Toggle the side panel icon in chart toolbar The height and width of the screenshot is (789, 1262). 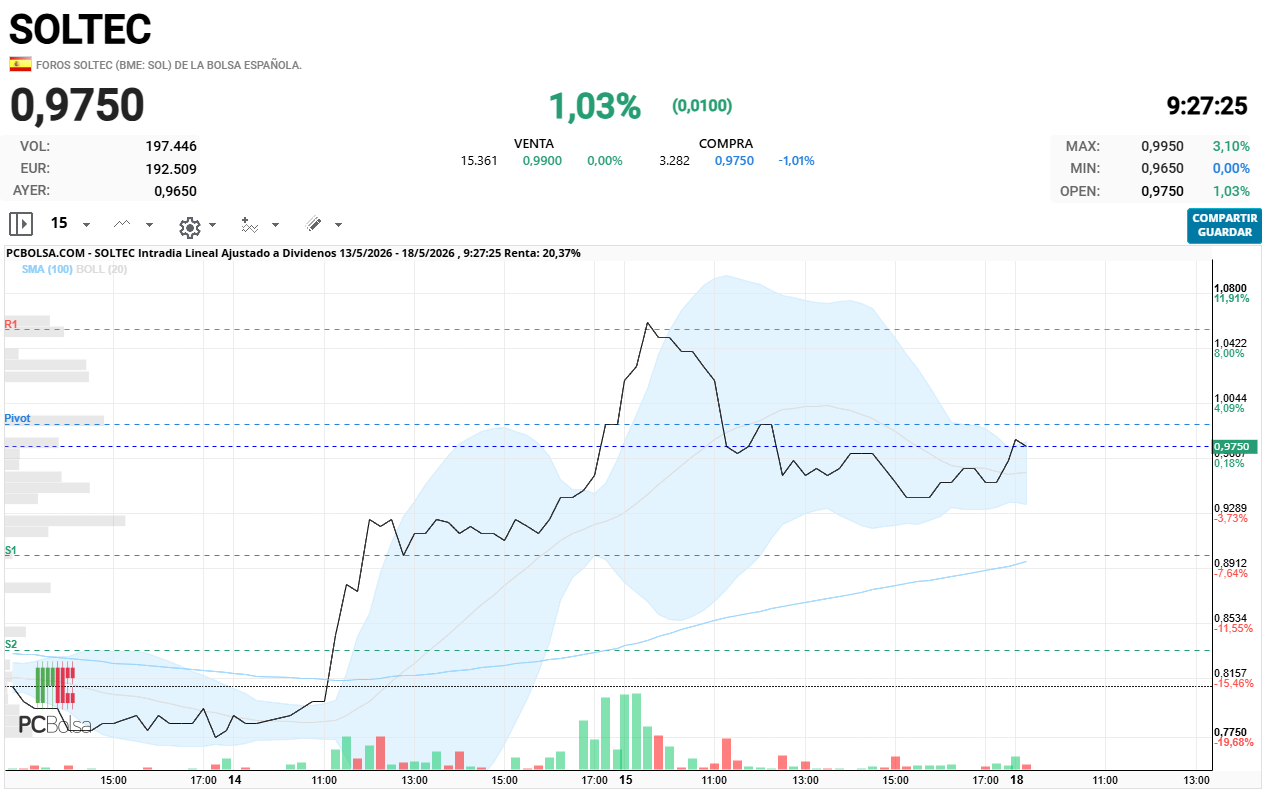click(21, 223)
